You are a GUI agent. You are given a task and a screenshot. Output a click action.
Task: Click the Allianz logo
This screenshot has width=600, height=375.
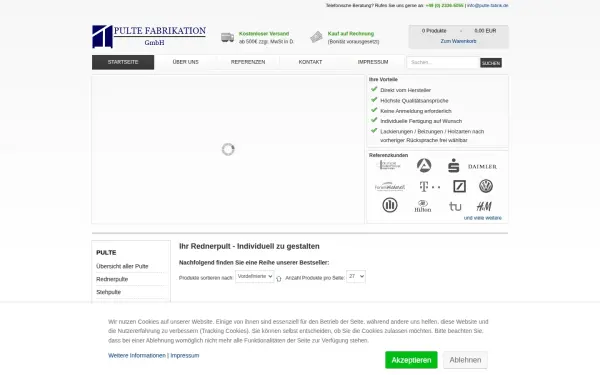click(x=390, y=205)
